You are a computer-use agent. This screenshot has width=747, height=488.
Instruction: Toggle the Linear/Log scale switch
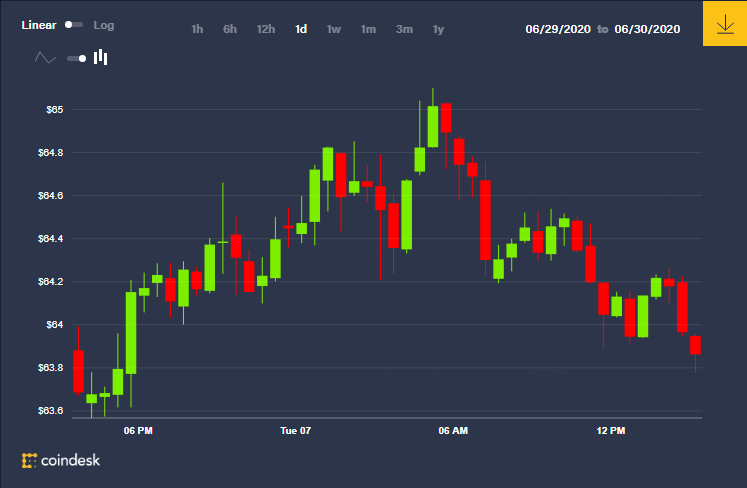74,25
